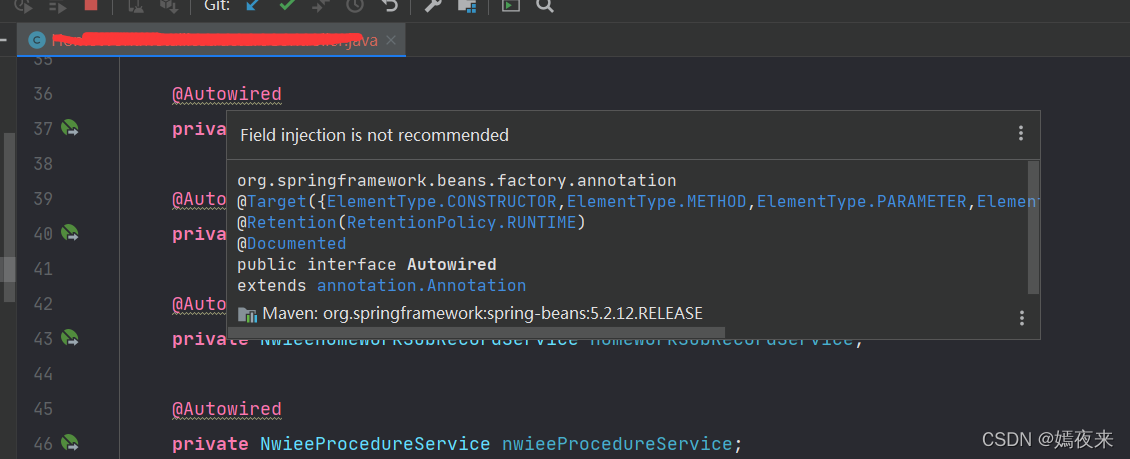Click @Autowired annotation on line 45

[x=226, y=409]
